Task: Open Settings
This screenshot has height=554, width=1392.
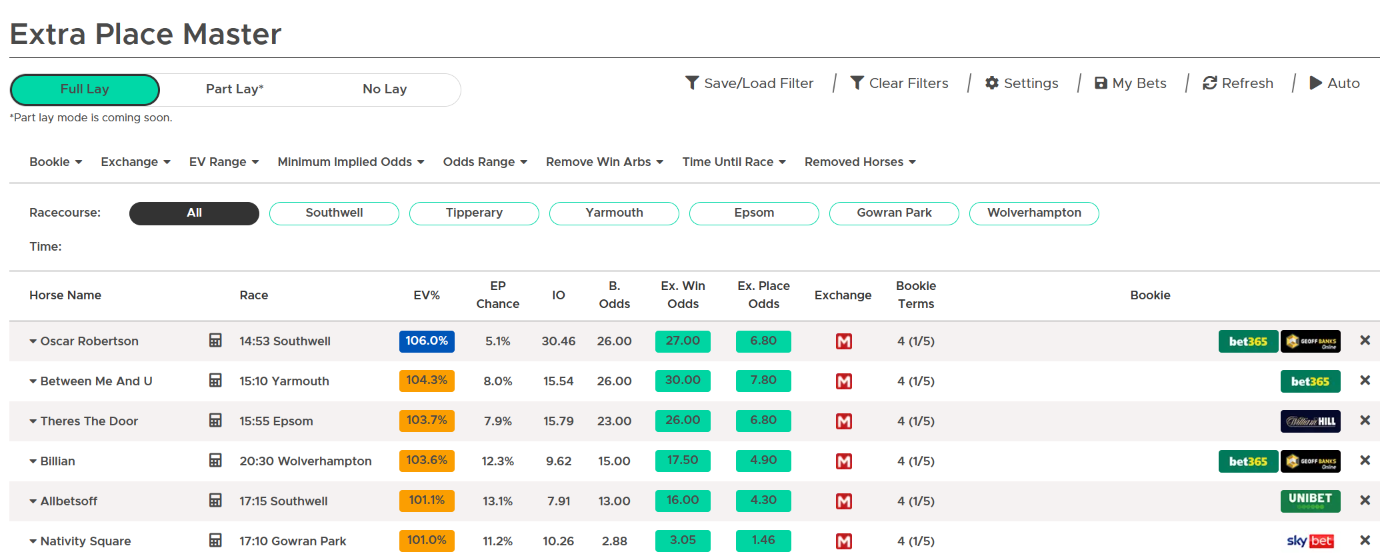Action: pyautogui.click(x=1022, y=83)
